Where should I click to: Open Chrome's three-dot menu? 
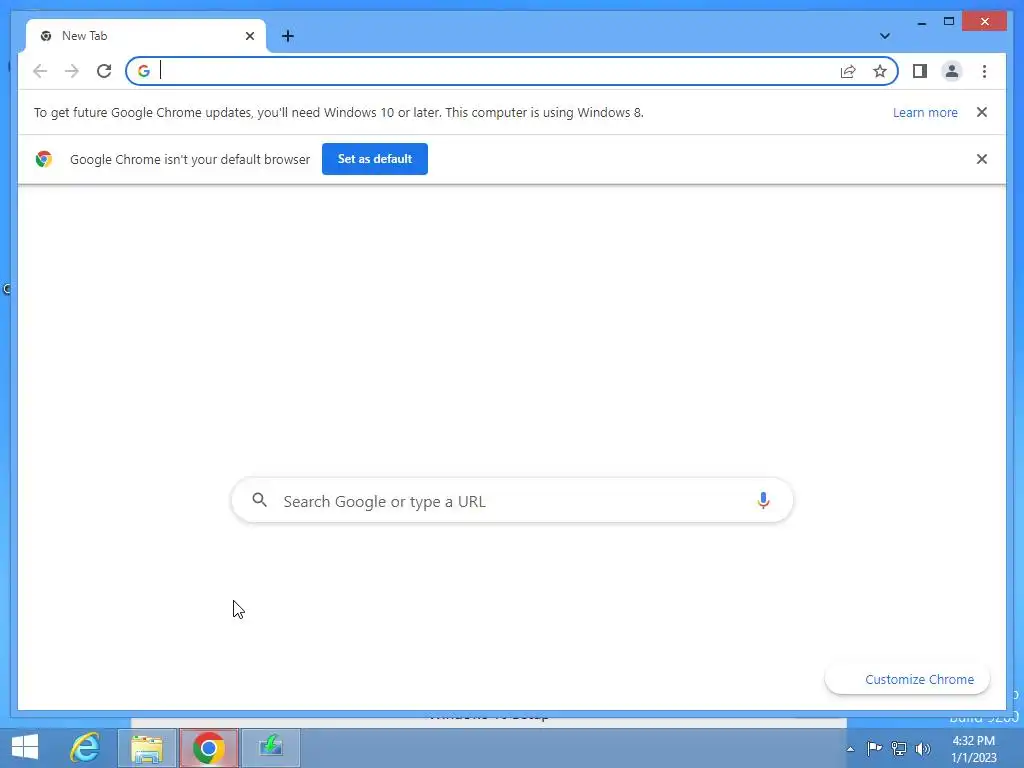click(x=984, y=71)
